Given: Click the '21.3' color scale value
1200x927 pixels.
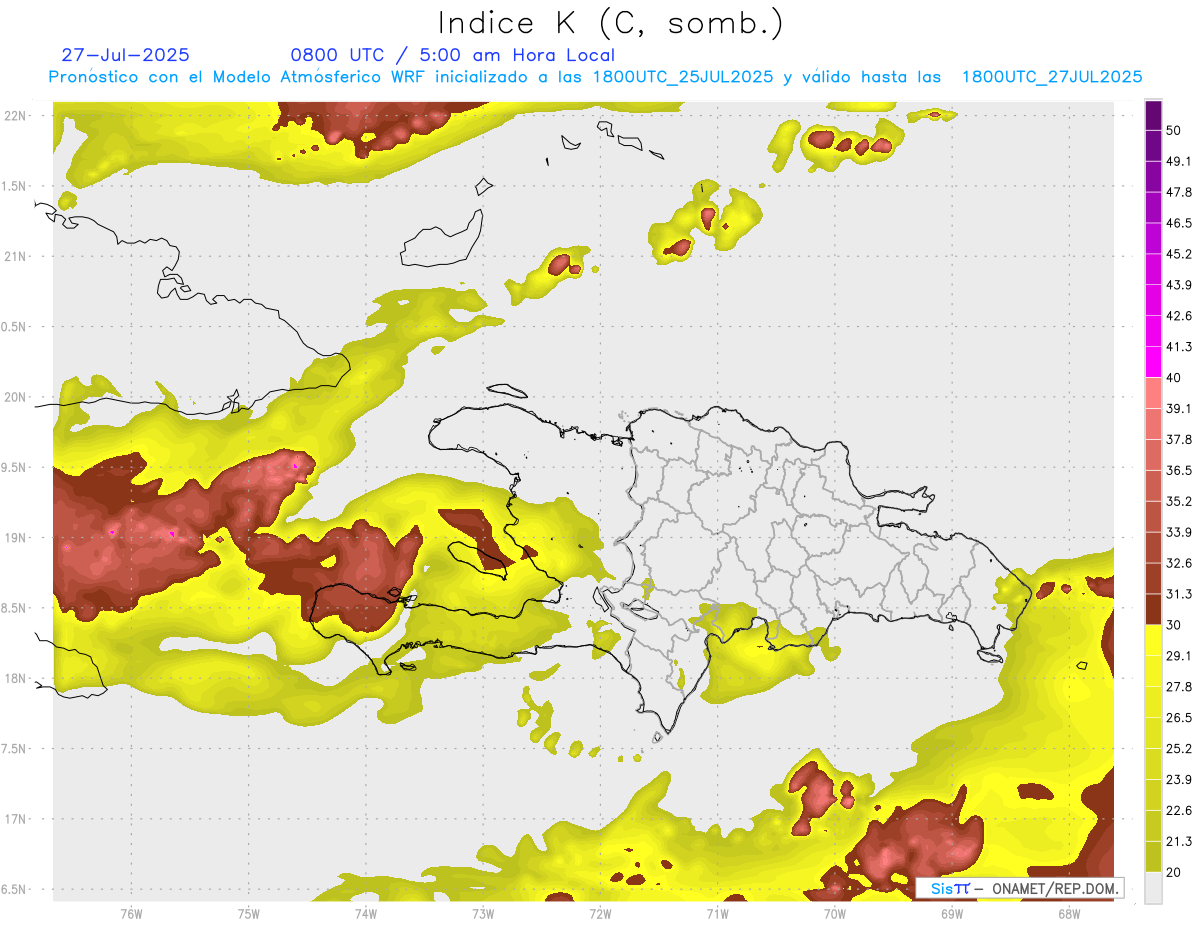Looking at the screenshot, I should [1179, 841].
